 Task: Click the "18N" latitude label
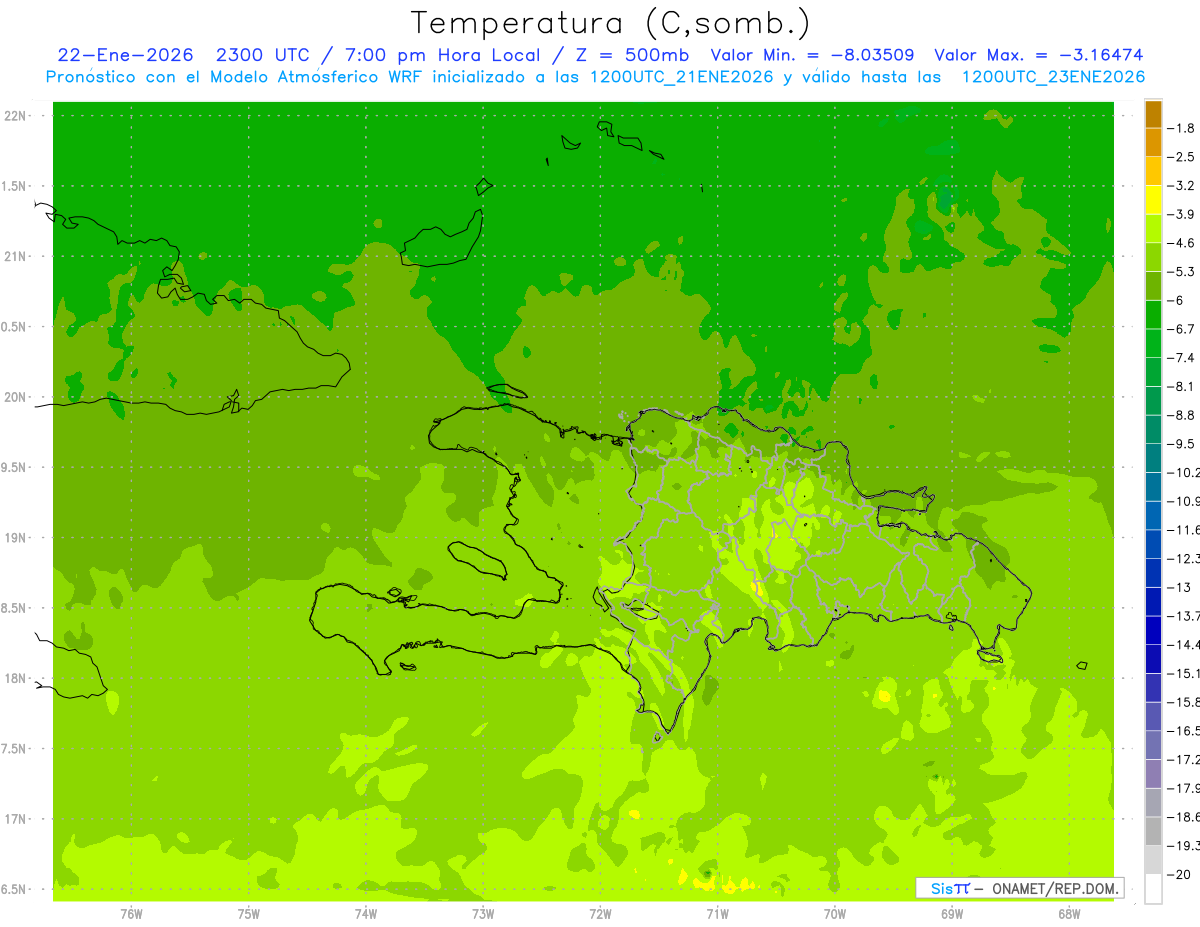point(15,678)
